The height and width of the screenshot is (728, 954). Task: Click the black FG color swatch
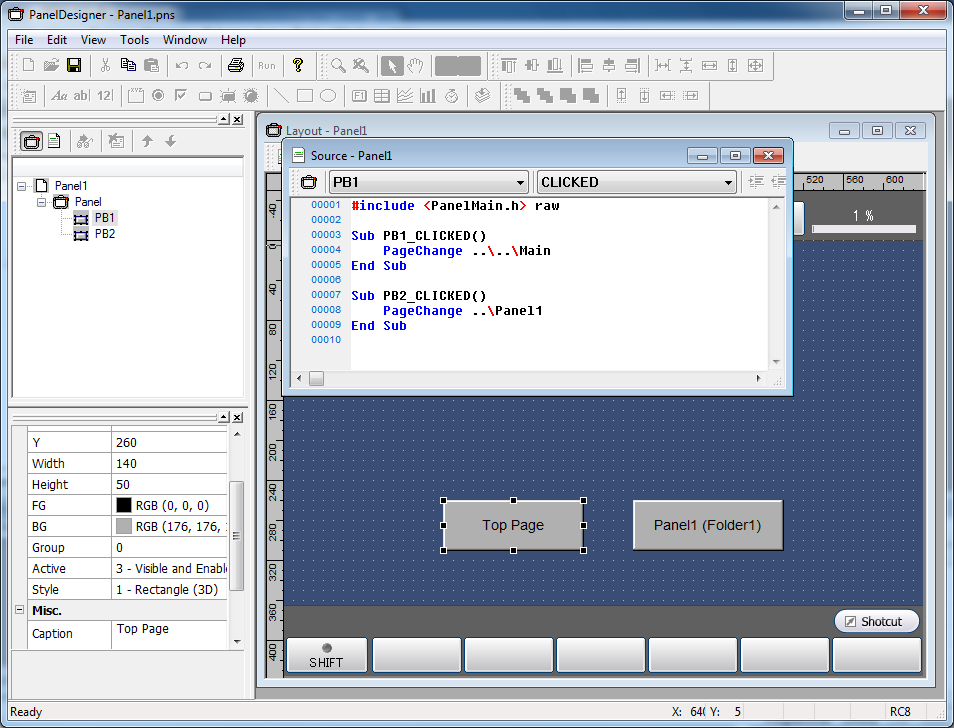tap(124, 506)
